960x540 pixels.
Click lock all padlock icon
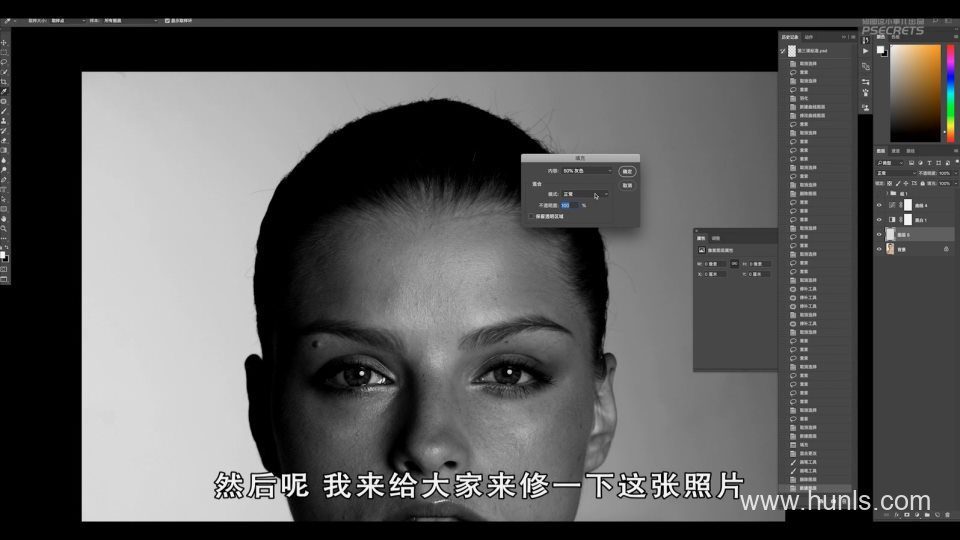(x=922, y=183)
